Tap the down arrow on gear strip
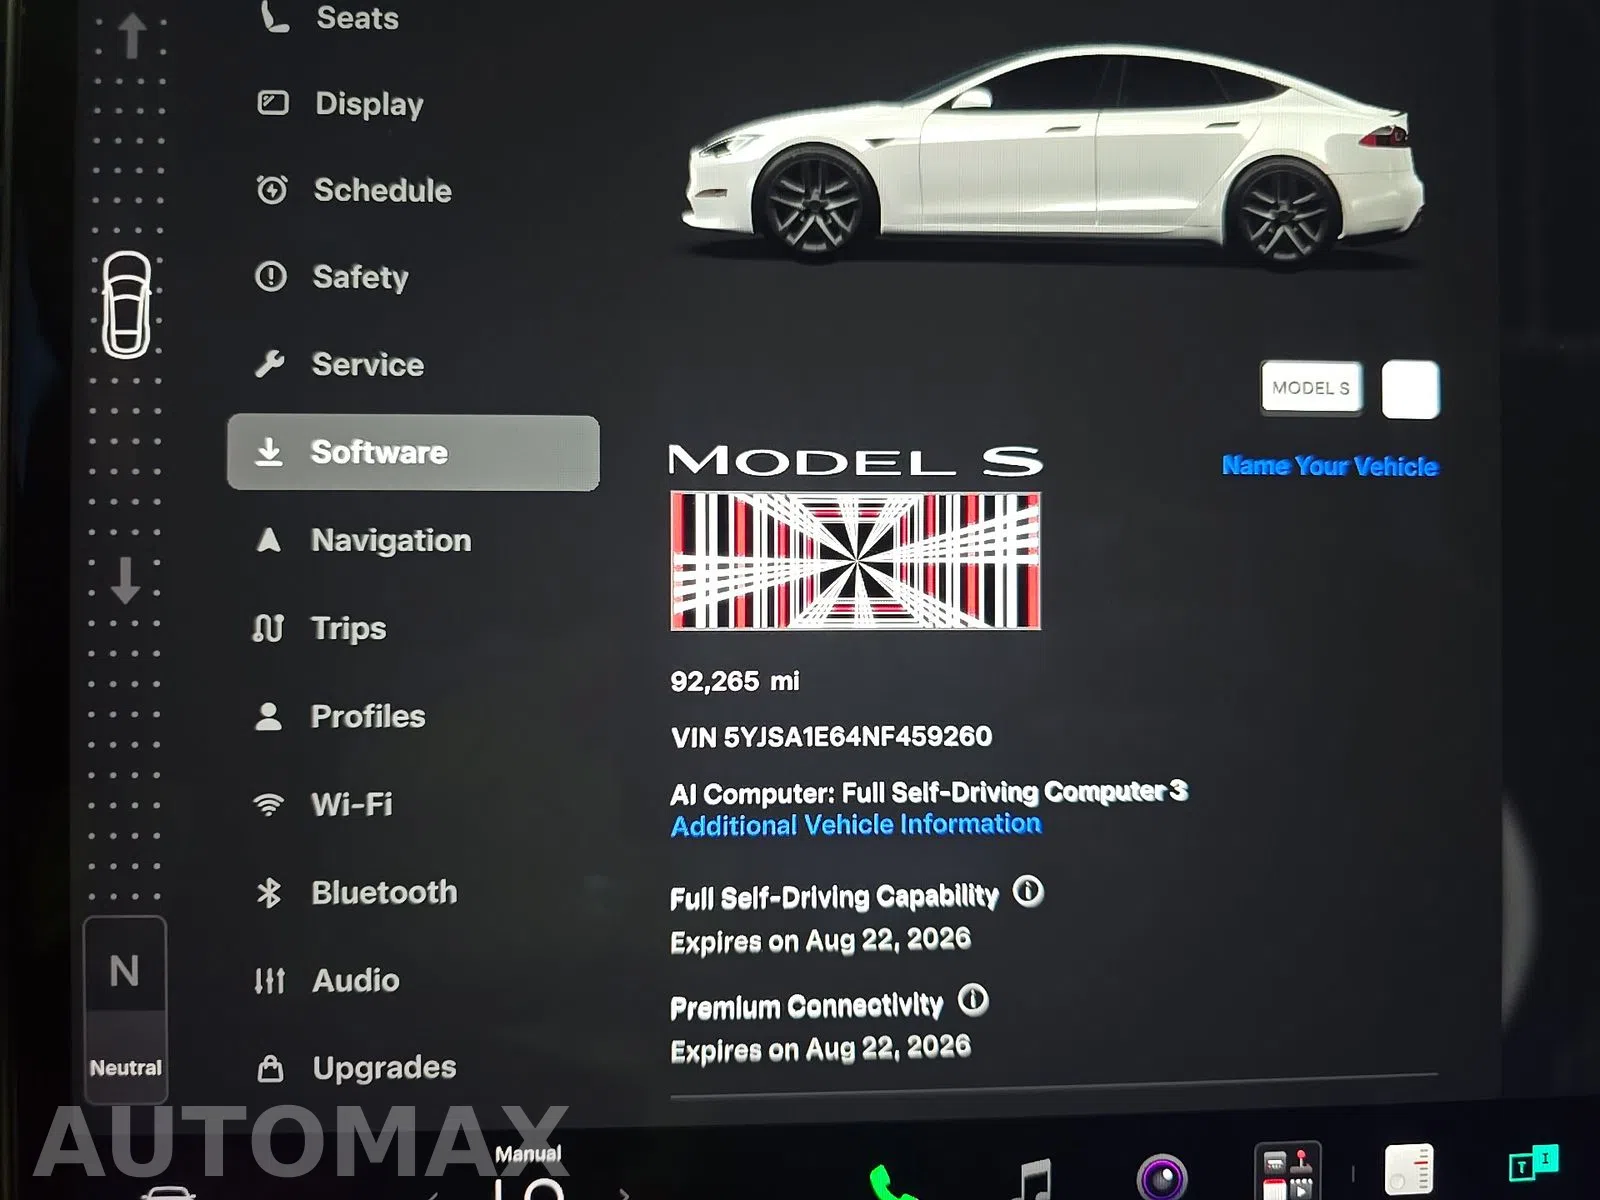 tap(125, 580)
